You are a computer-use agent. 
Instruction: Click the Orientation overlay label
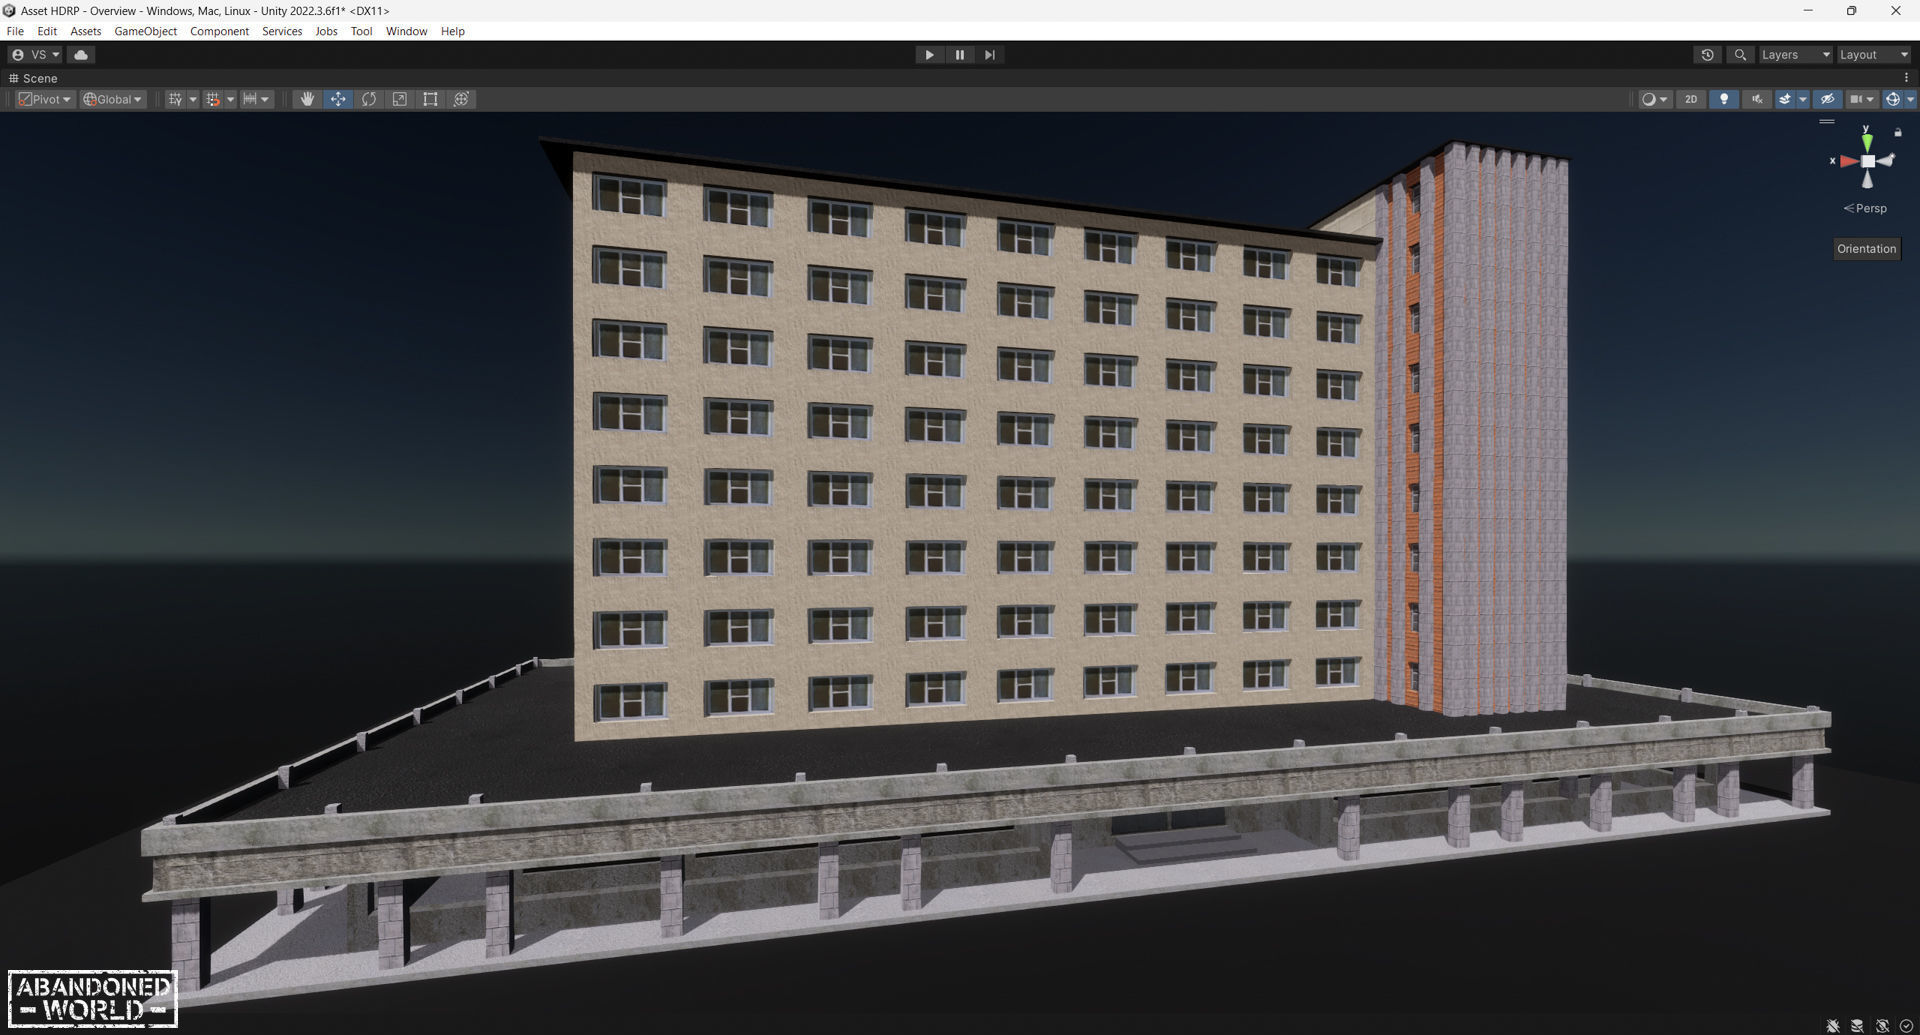1866,249
